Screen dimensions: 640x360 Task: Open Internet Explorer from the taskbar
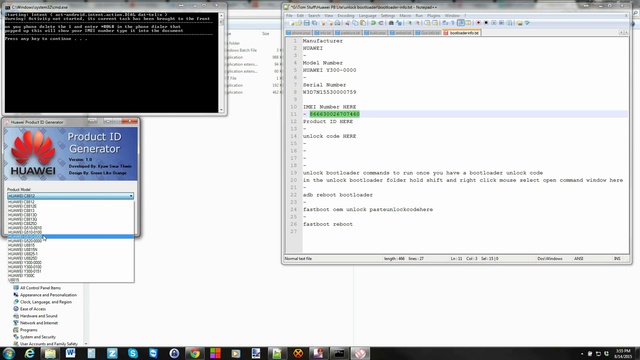click(29, 353)
